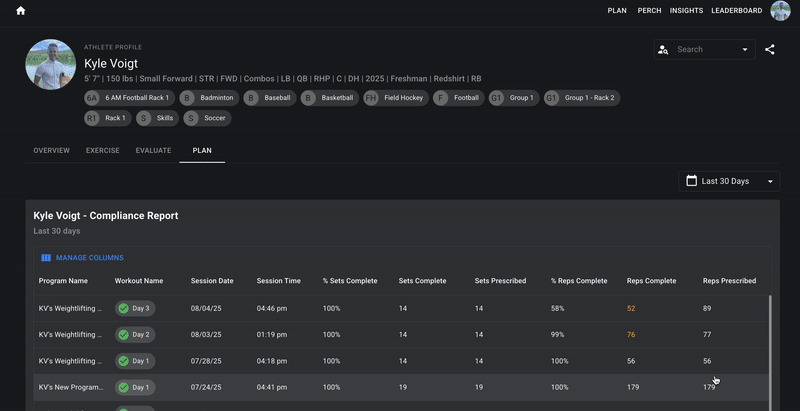800x411 pixels.
Task: Expand the Last 30 Days dropdown
Action: click(x=729, y=181)
